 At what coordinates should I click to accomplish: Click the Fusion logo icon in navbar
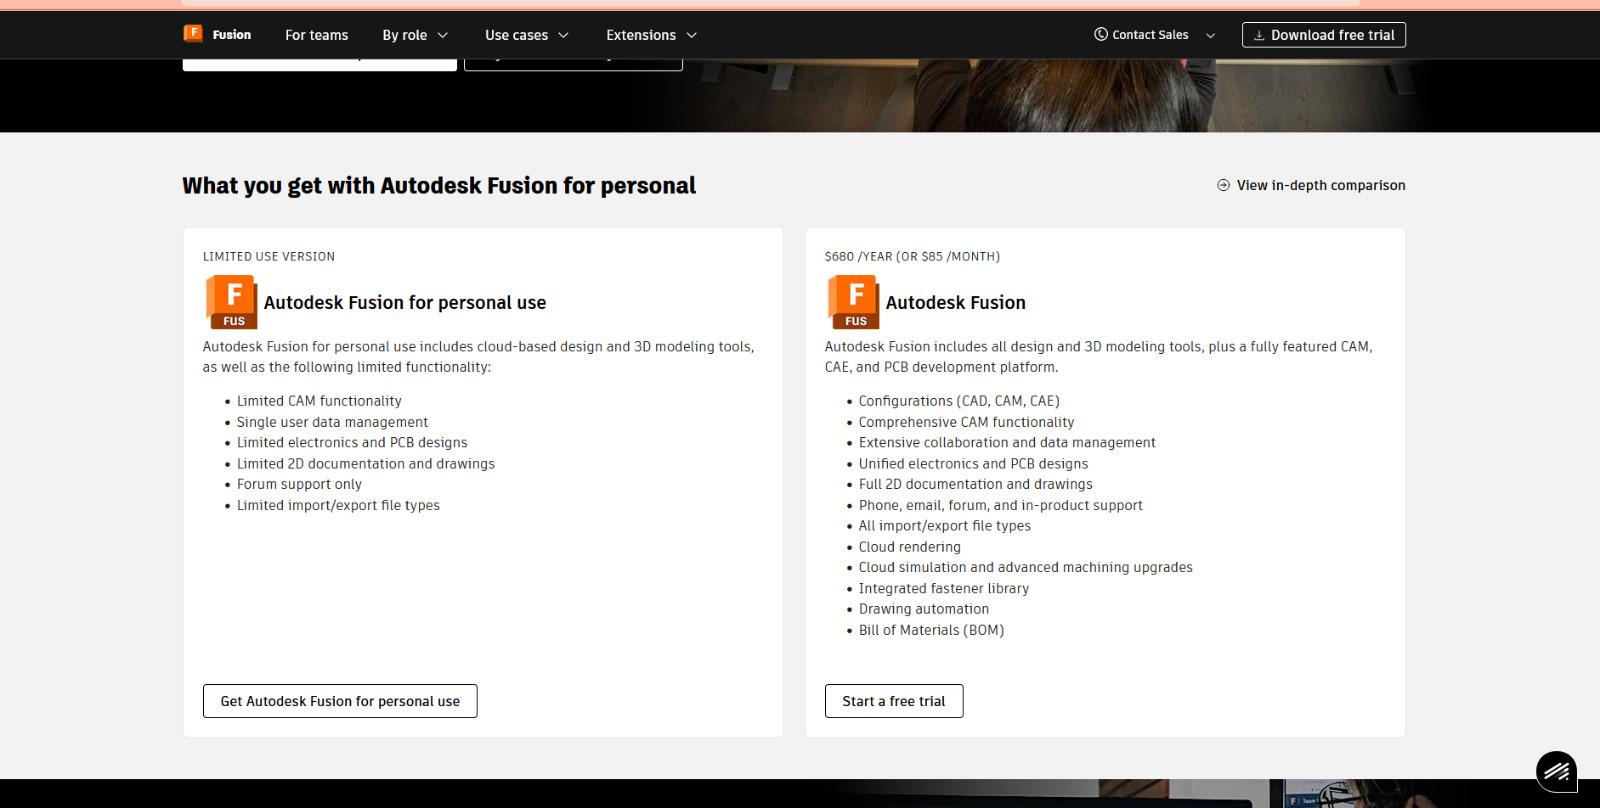point(193,33)
